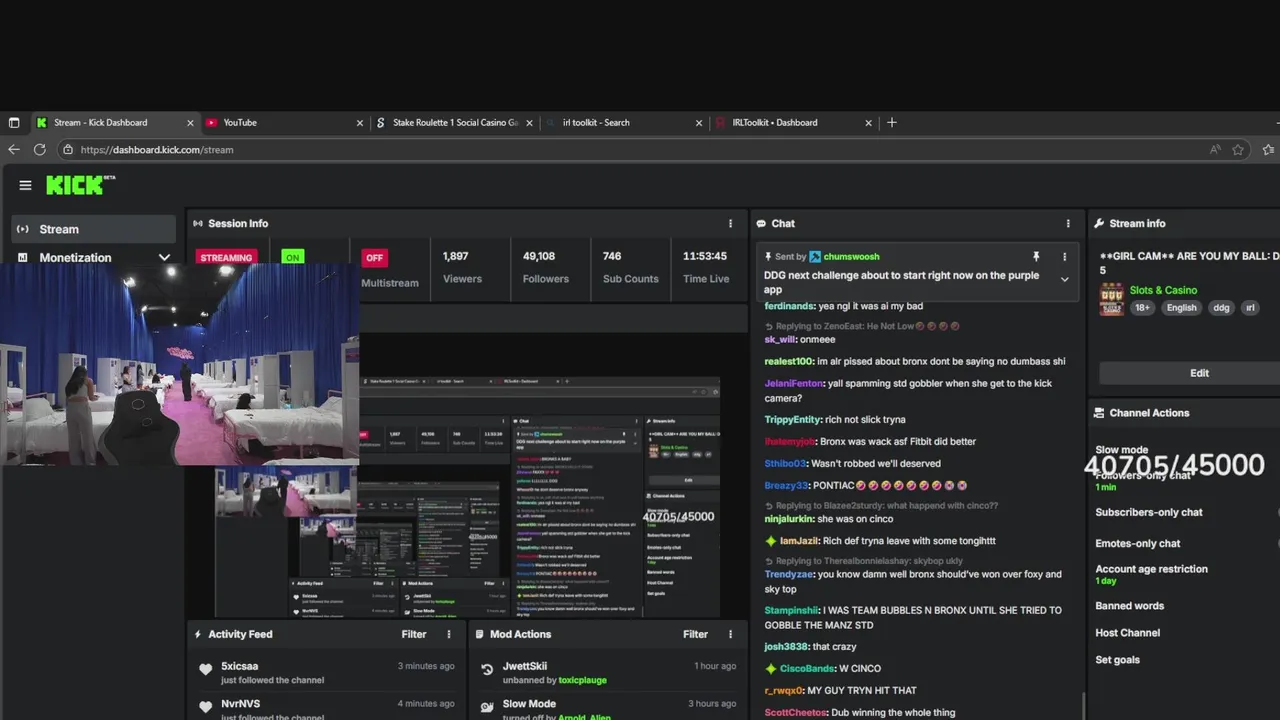Screen dimensions: 1280x720
Task: Unpin the pinned chat message pin icon
Action: (1036, 257)
